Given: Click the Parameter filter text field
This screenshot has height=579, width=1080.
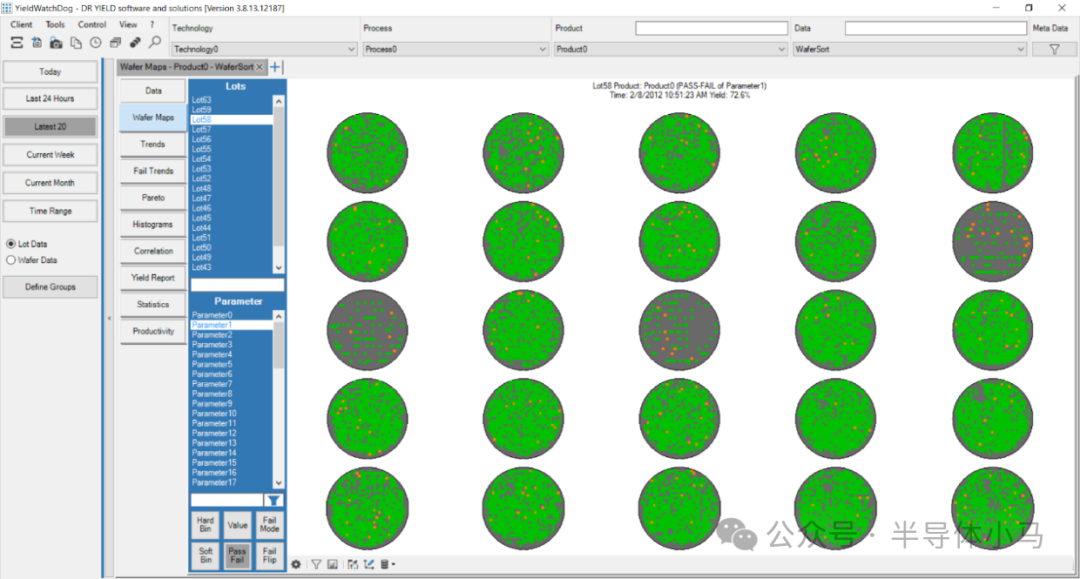Looking at the screenshot, I should click(x=227, y=501).
